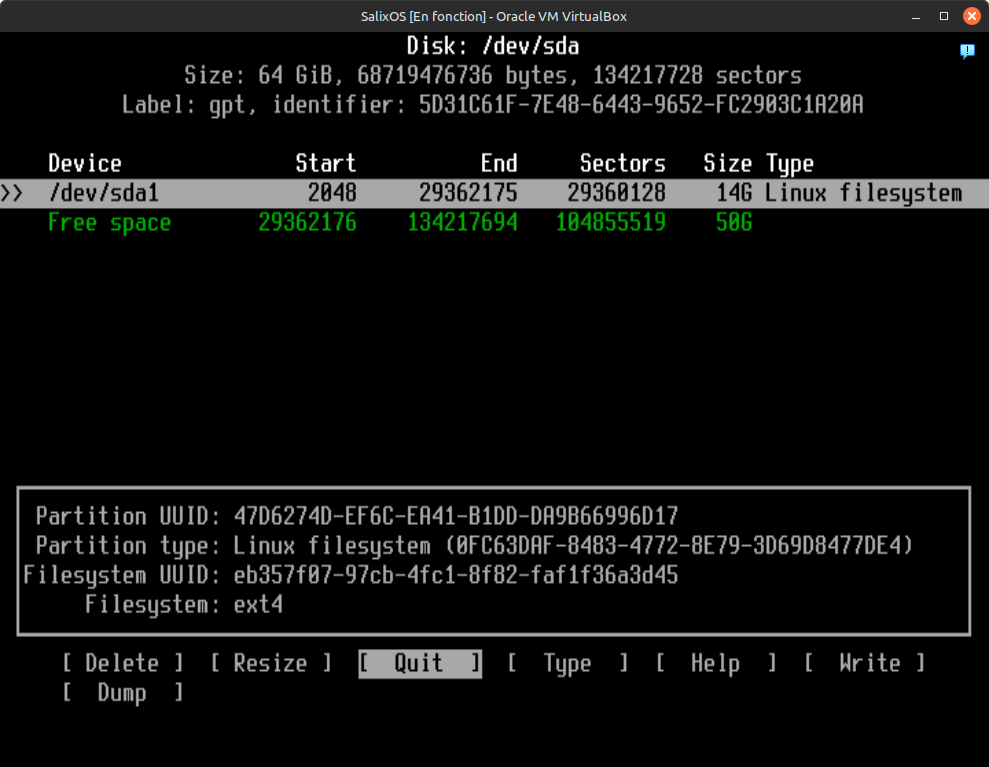The image size is (989, 767).
Task: Click the Sectors column header
Action: [x=622, y=163]
